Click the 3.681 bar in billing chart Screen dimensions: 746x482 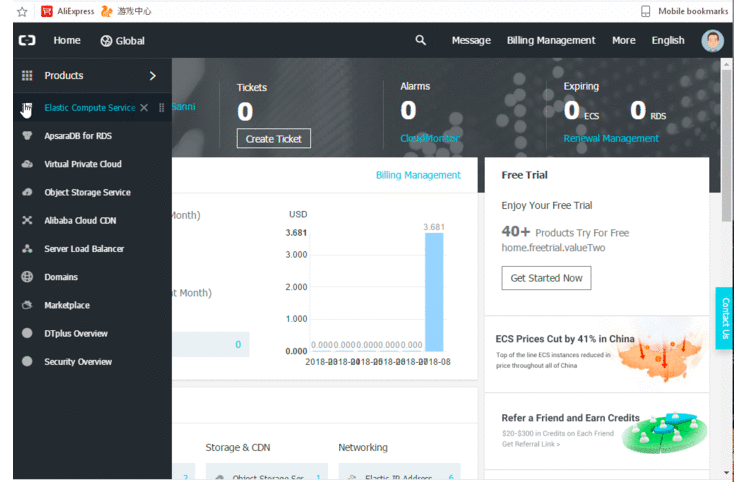(434, 292)
